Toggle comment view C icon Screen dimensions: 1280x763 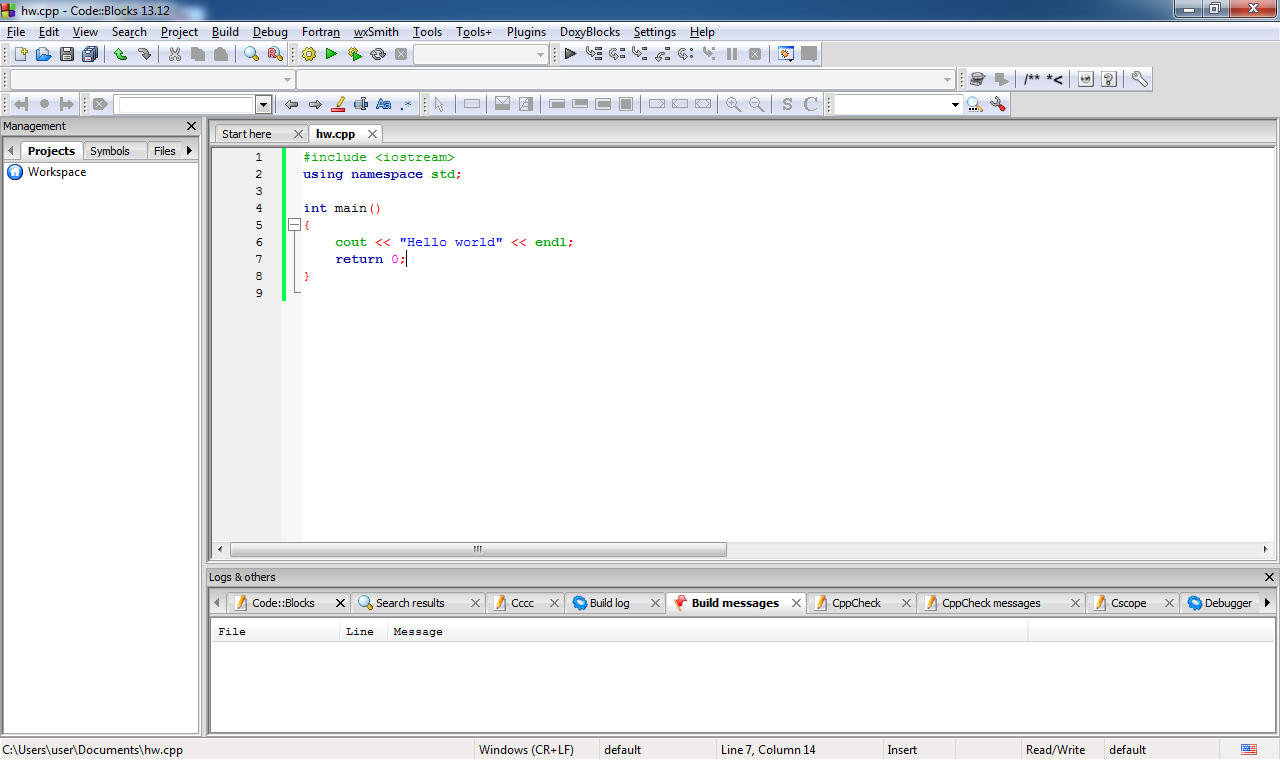(811, 104)
